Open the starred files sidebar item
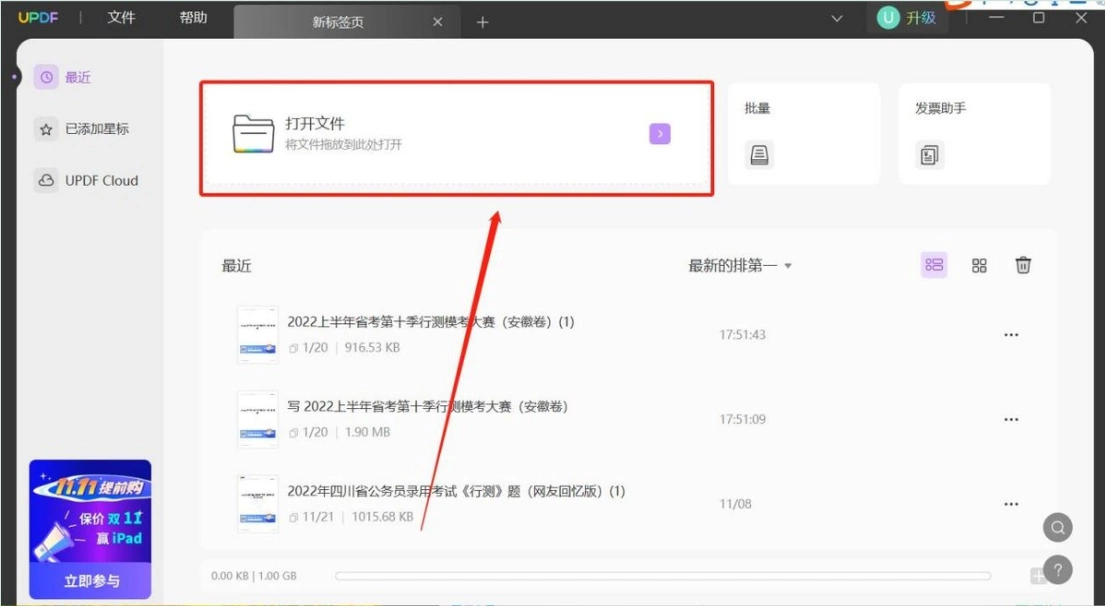The height and width of the screenshot is (606, 1105). 82,129
